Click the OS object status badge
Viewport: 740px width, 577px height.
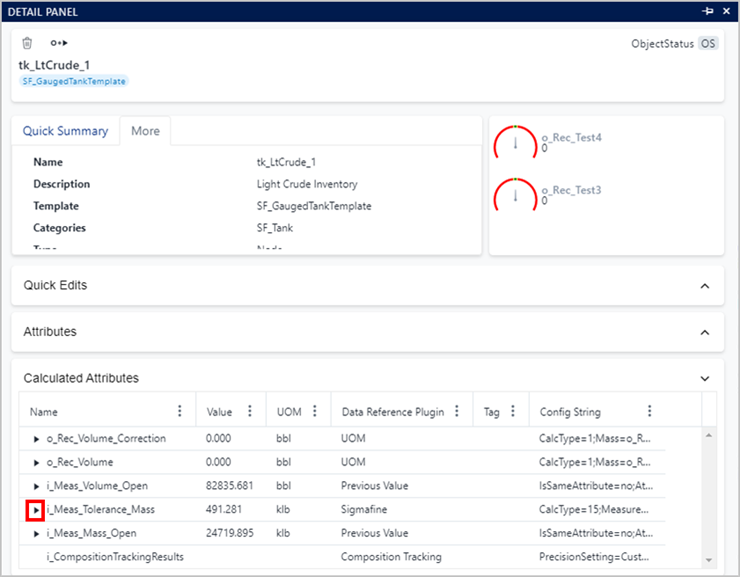coord(708,44)
